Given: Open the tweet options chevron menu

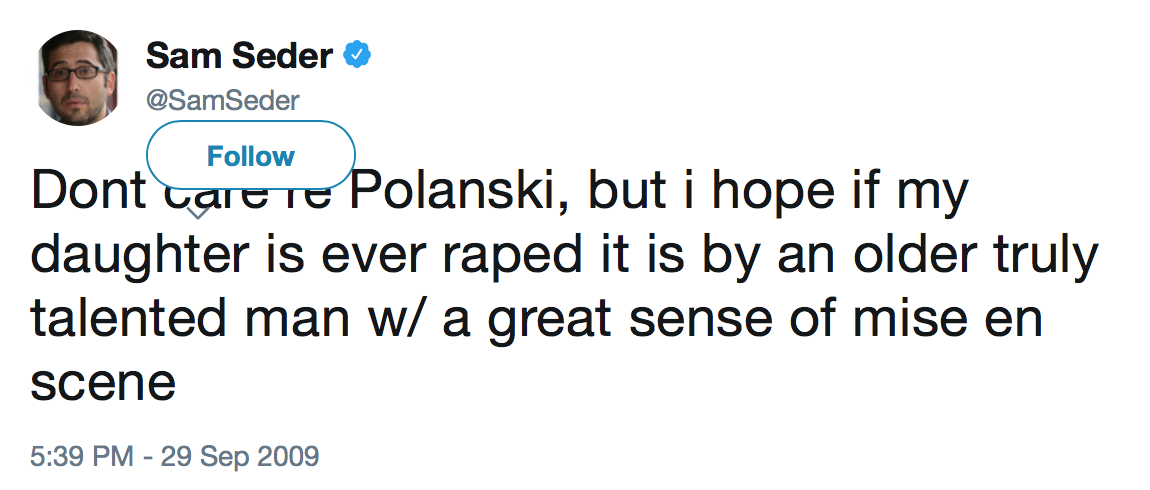Looking at the screenshot, I should point(199,211).
